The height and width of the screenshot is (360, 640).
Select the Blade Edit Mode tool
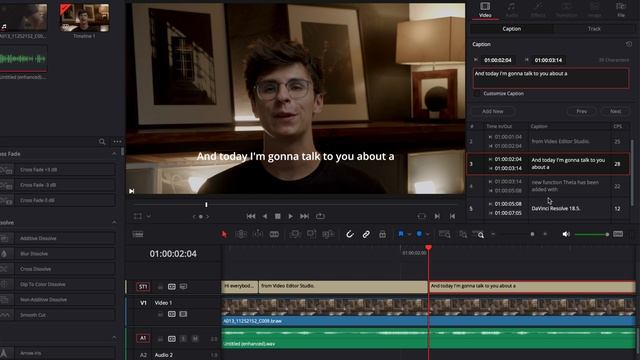coord(274,234)
